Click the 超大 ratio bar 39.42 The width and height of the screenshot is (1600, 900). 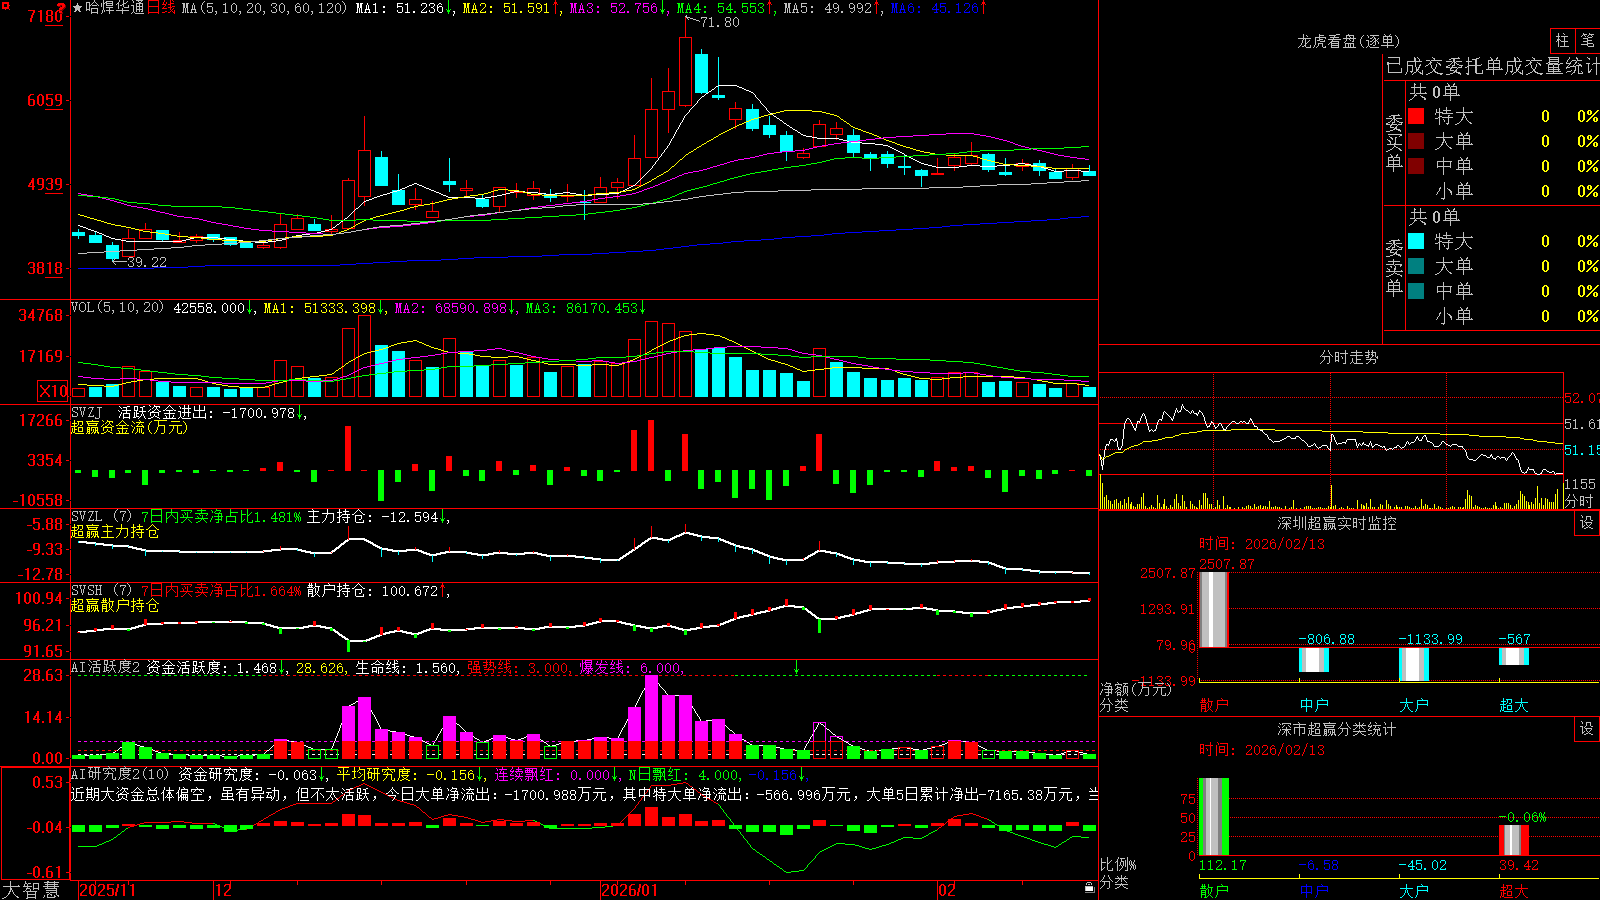pos(1513,840)
